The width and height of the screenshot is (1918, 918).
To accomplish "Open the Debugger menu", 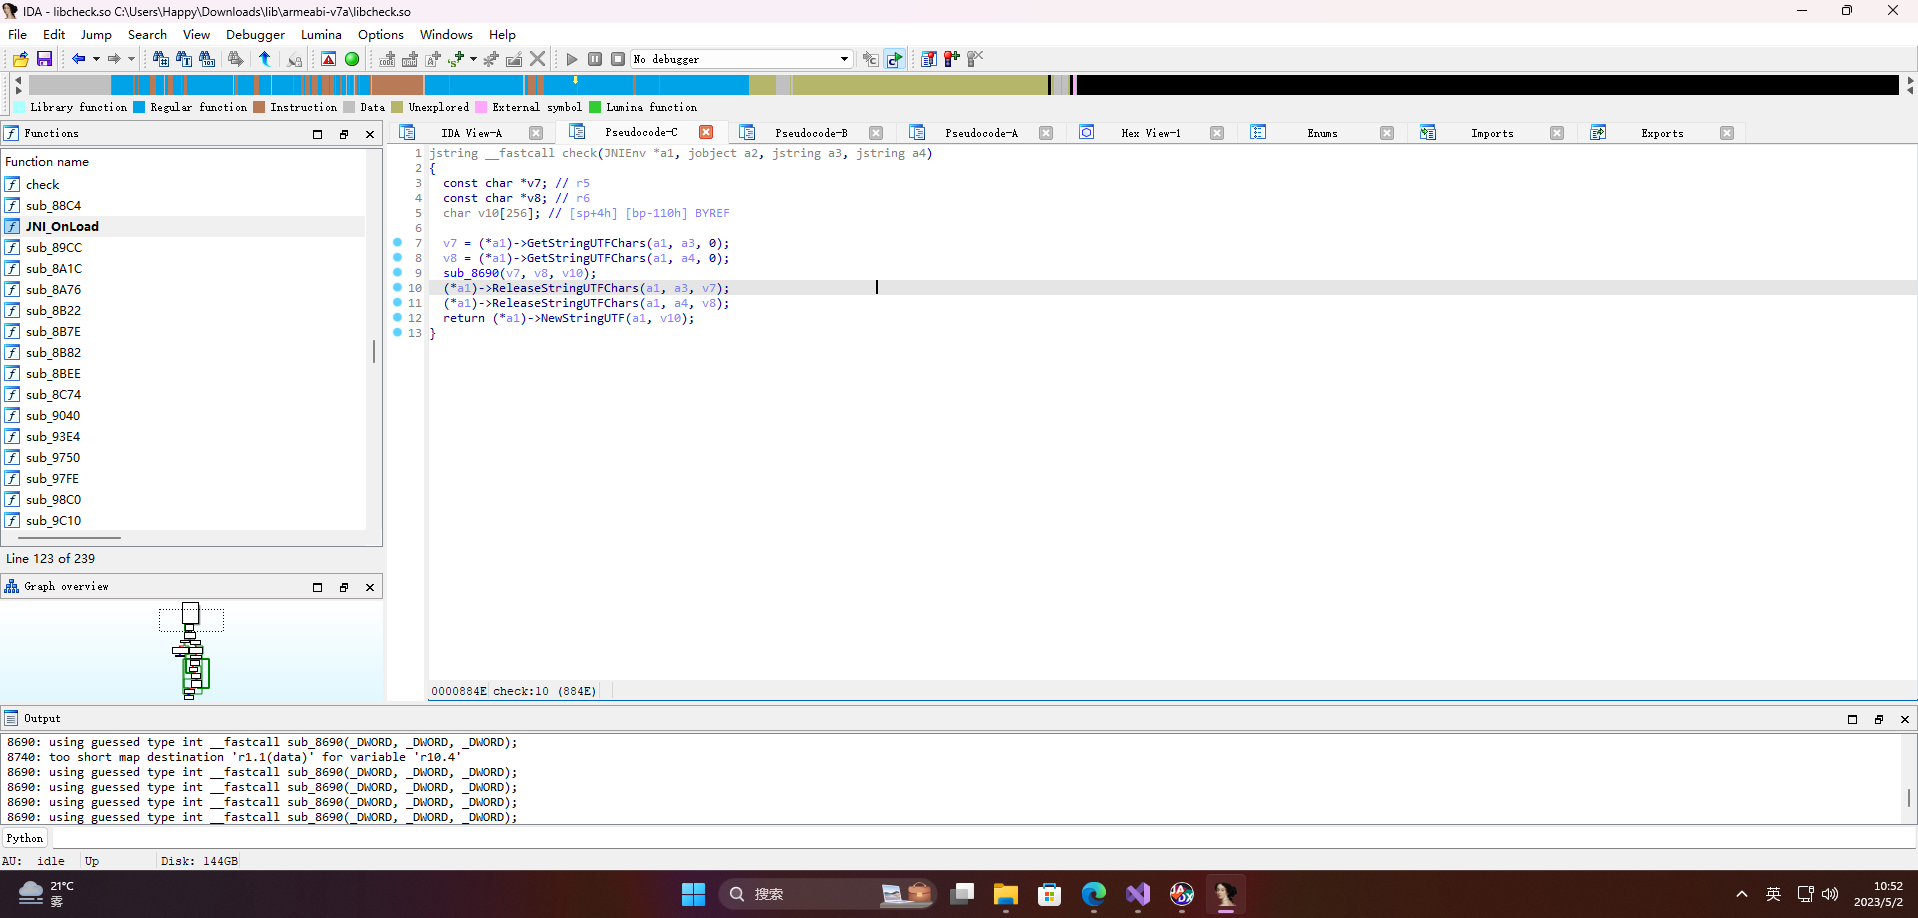I will point(255,34).
